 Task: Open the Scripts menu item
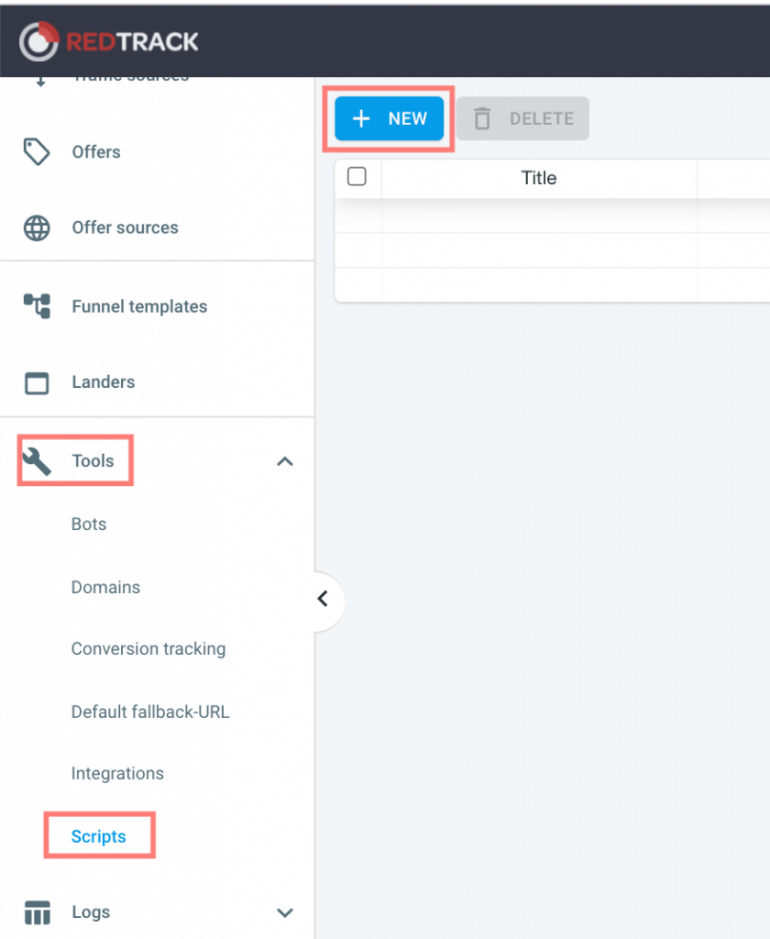(x=98, y=835)
